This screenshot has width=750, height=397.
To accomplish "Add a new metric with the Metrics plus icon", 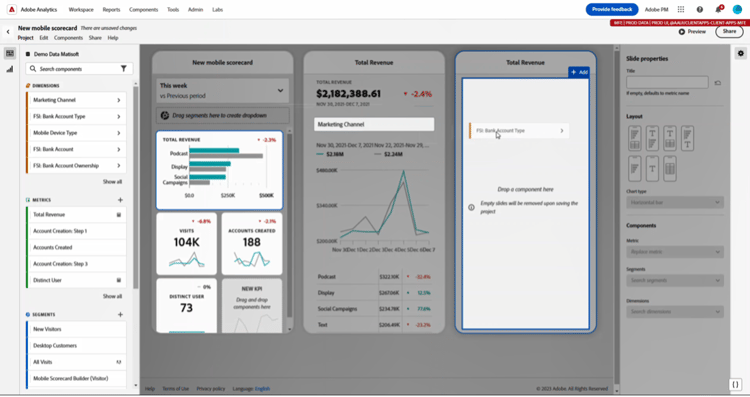I will click(120, 200).
